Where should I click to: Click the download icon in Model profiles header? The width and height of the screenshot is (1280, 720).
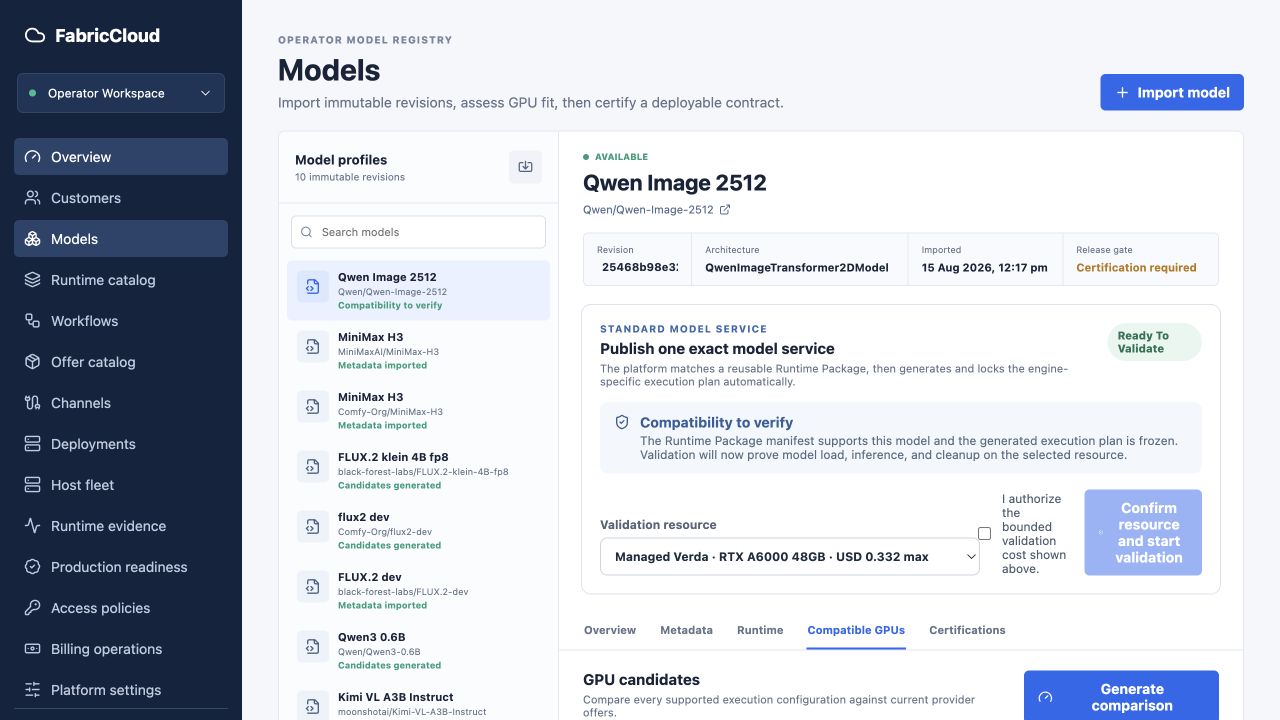tap(525, 167)
